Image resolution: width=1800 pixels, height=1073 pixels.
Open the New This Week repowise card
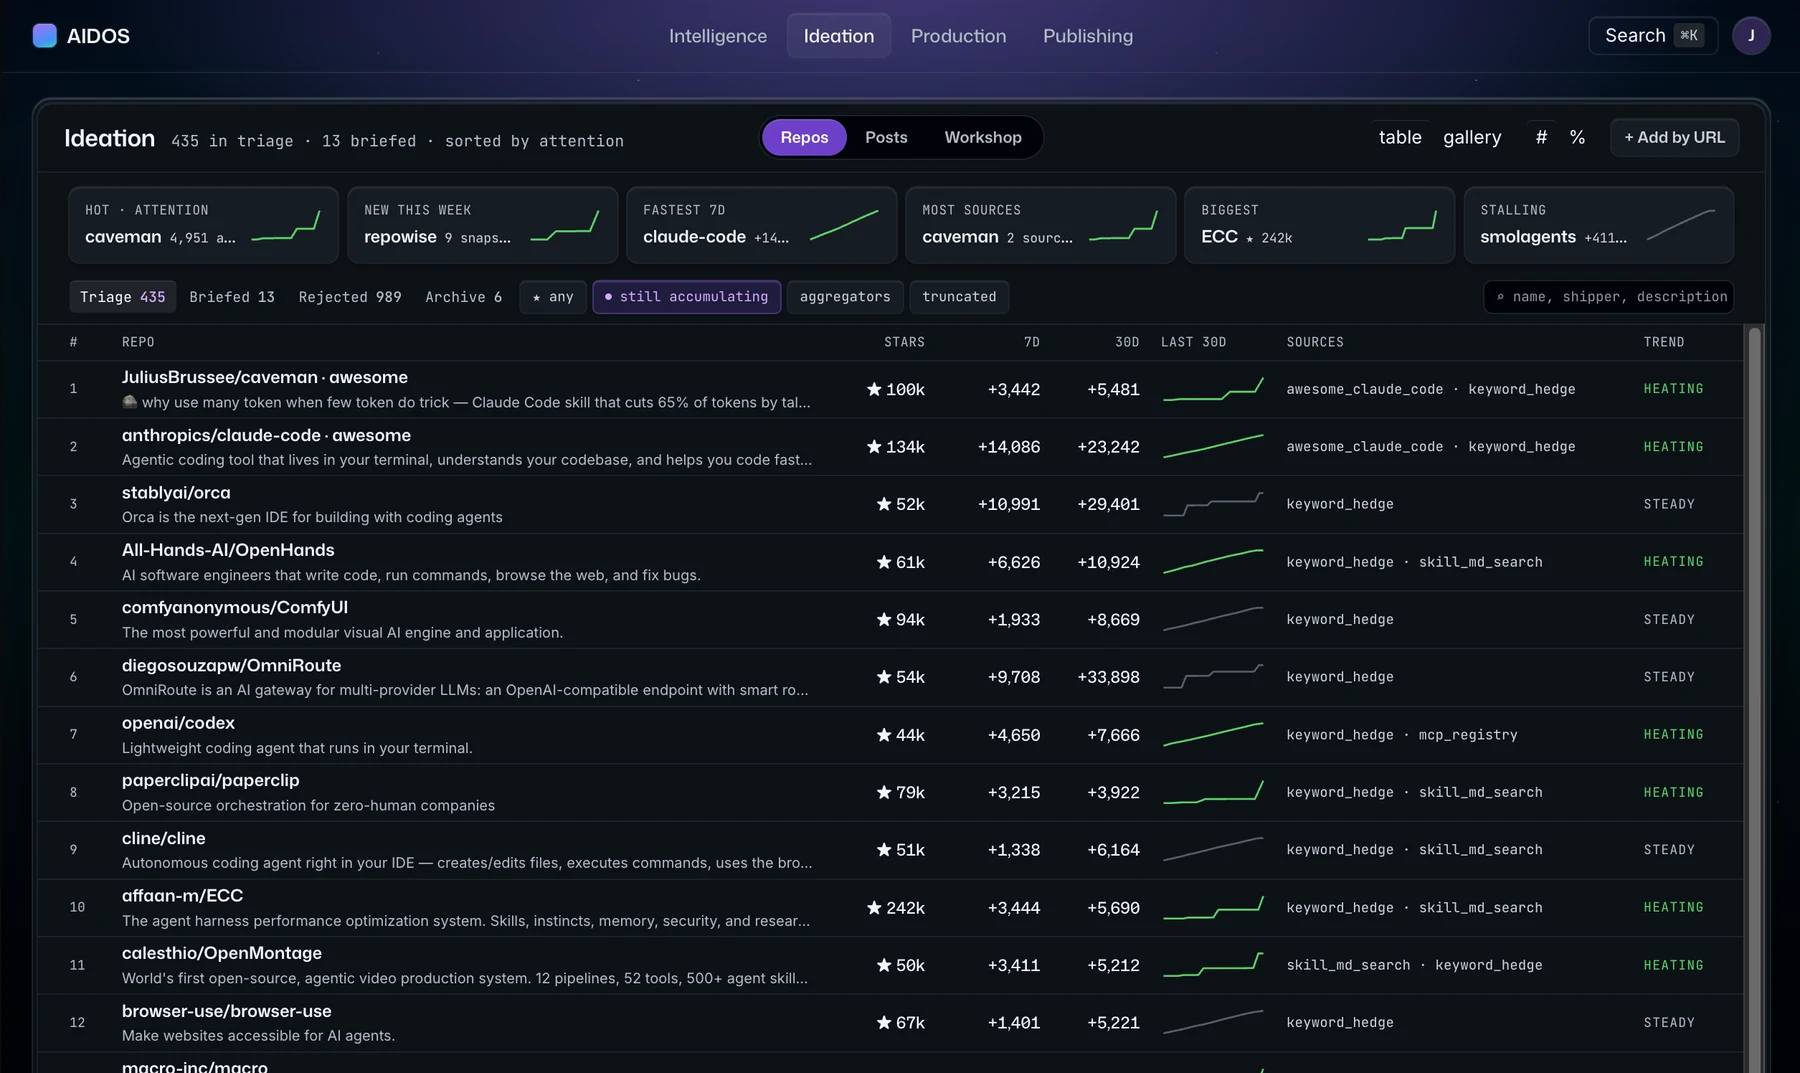coord(482,225)
